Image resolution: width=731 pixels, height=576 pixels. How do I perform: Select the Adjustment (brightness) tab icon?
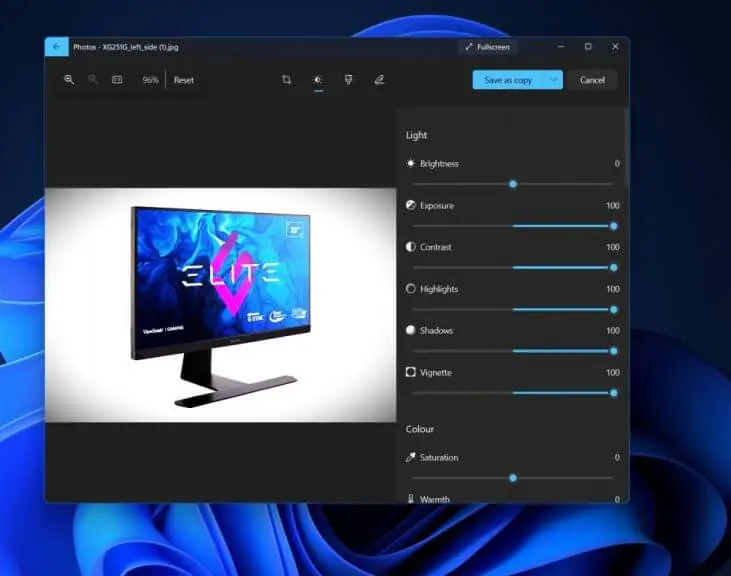coord(318,80)
